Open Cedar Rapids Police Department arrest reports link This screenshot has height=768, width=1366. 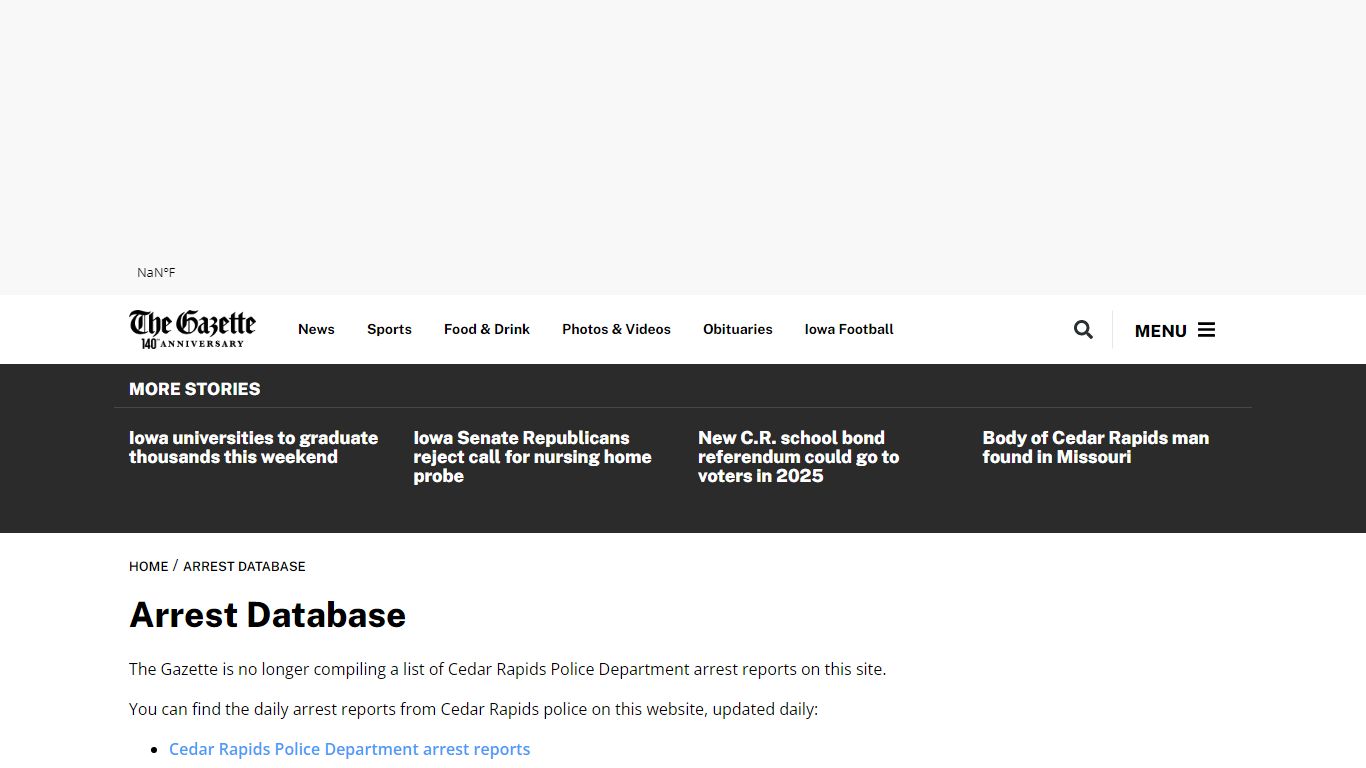click(350, 749)
